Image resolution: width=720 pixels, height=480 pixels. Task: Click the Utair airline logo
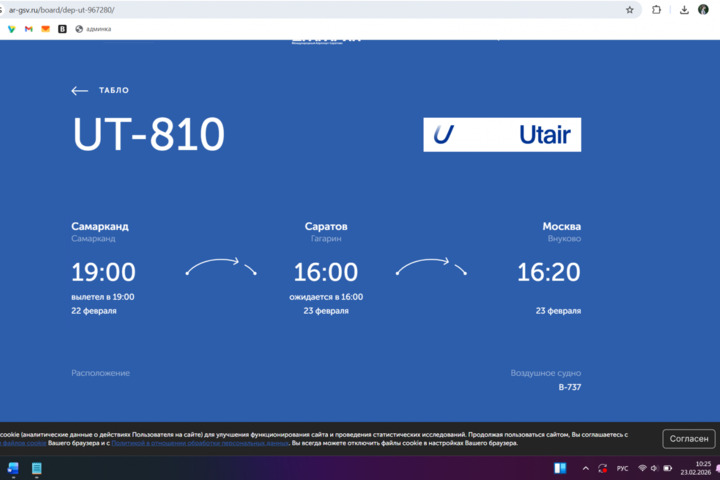[x=501, y=135]
